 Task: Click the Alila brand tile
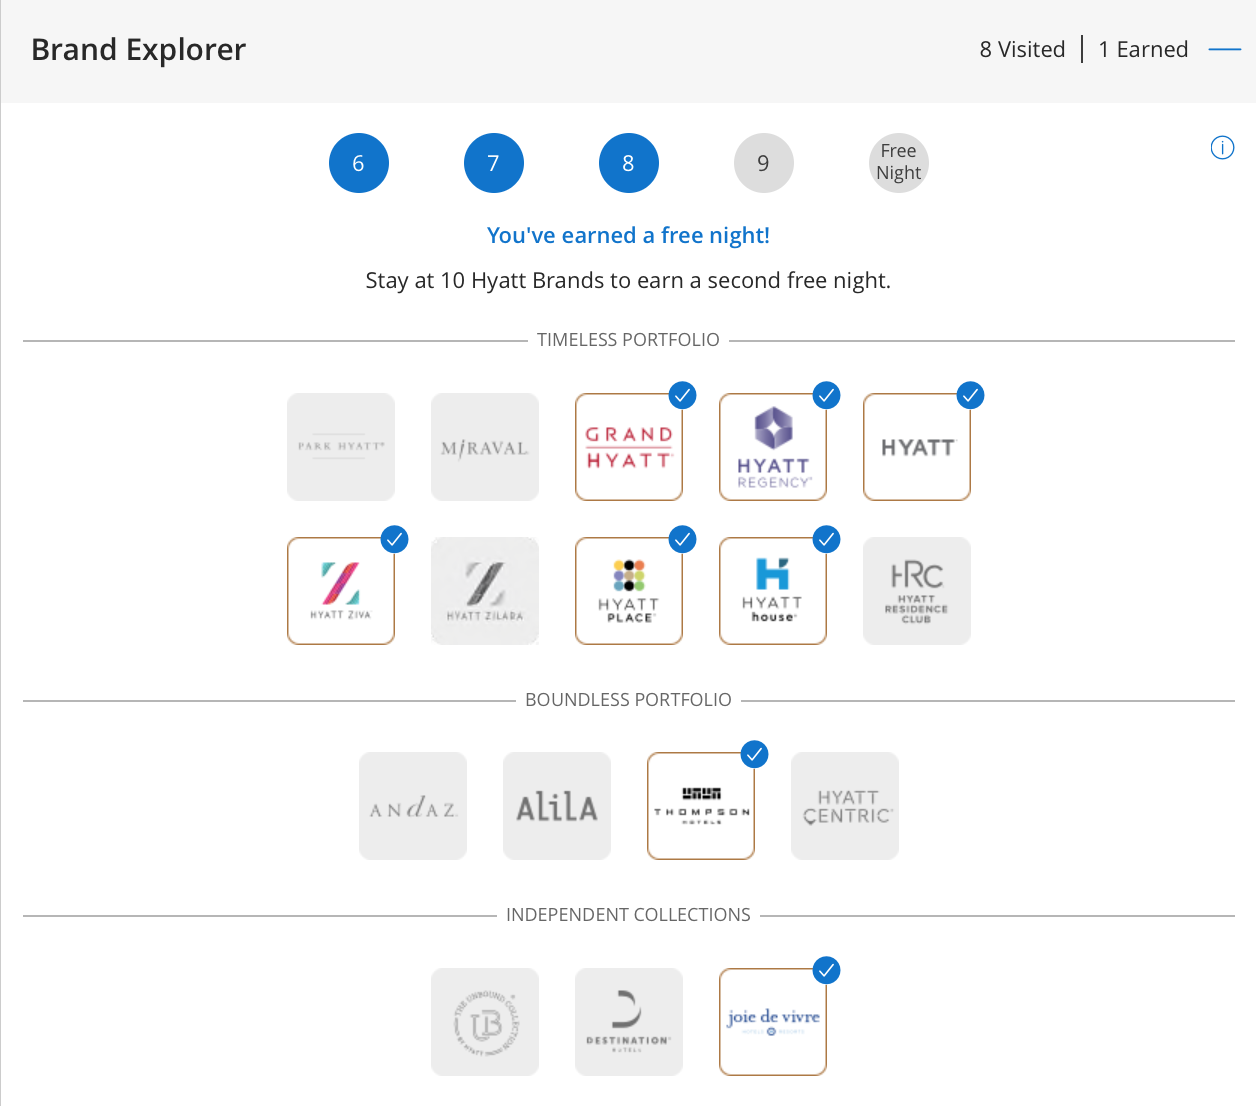tap(557, 806)
